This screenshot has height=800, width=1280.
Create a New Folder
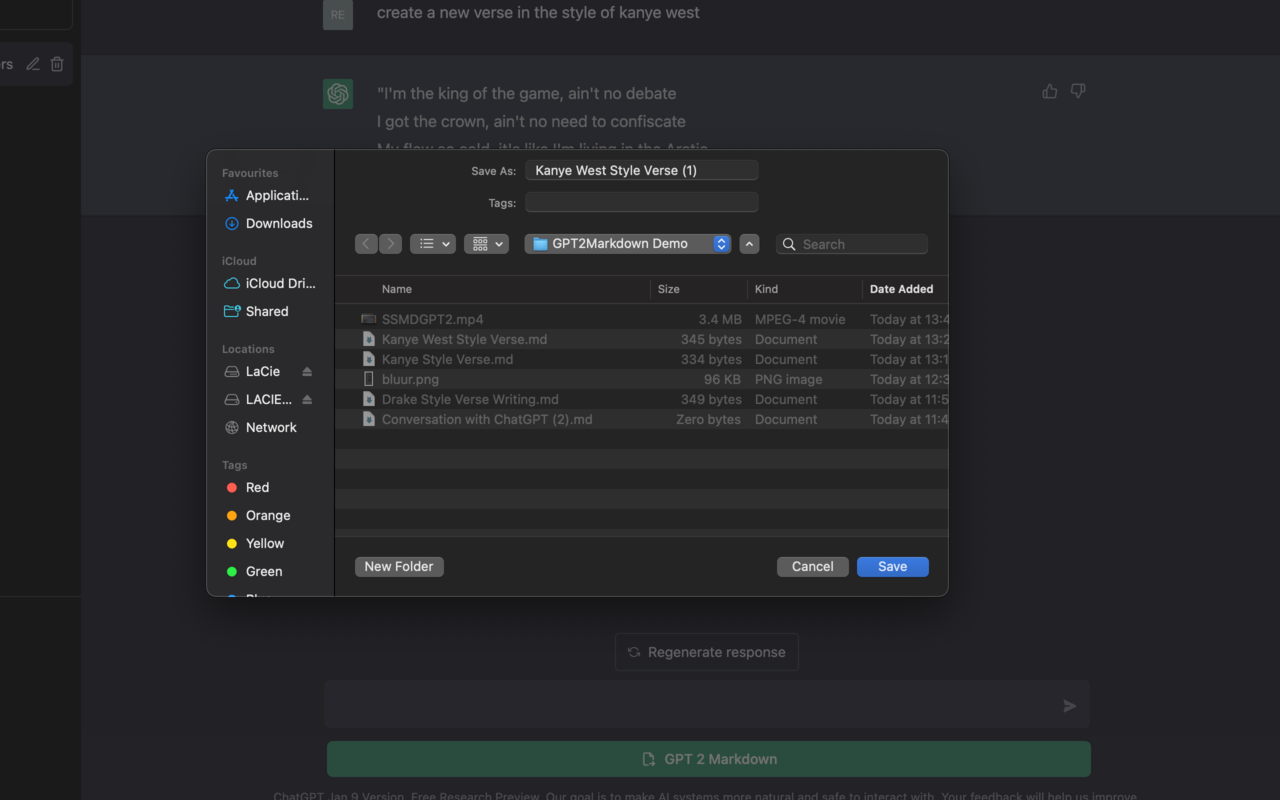(398, 566)
